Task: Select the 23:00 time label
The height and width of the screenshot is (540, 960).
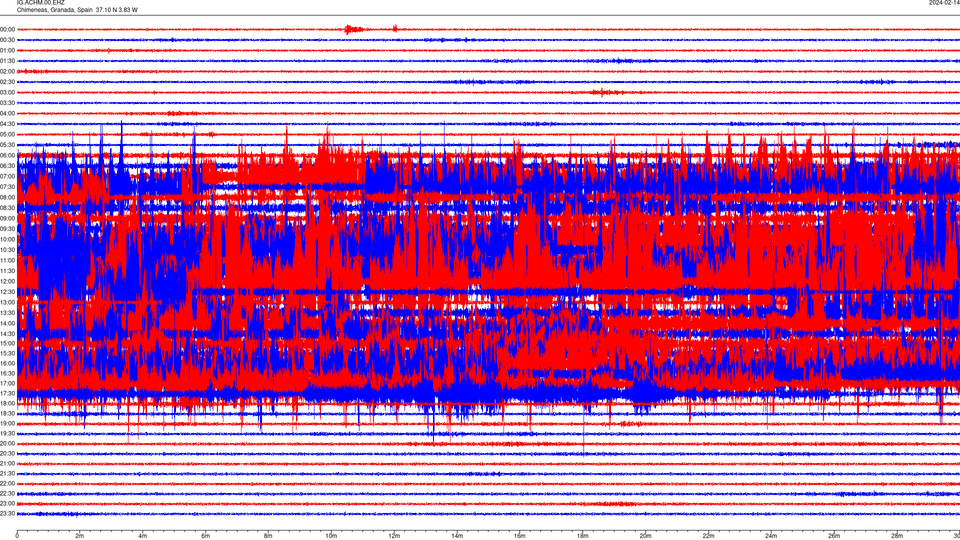Action: point(7,504)
